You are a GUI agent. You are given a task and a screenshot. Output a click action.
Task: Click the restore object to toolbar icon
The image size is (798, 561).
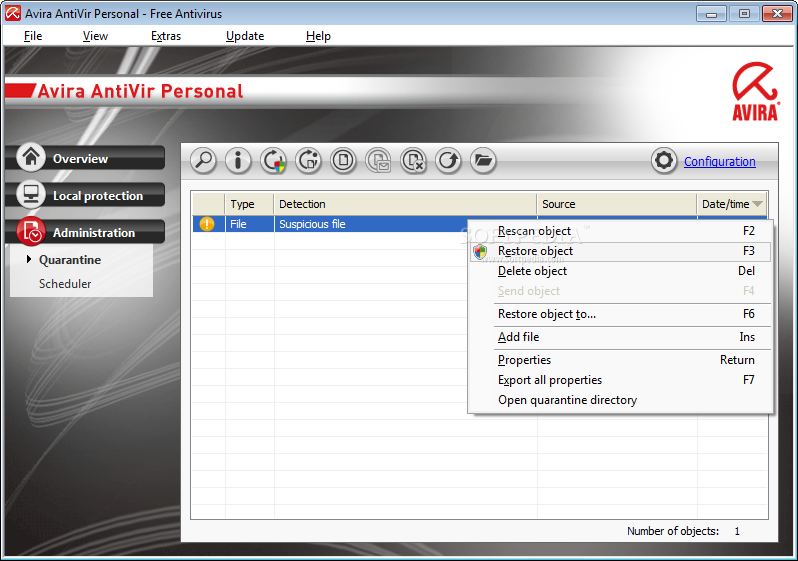coord(308,161)
